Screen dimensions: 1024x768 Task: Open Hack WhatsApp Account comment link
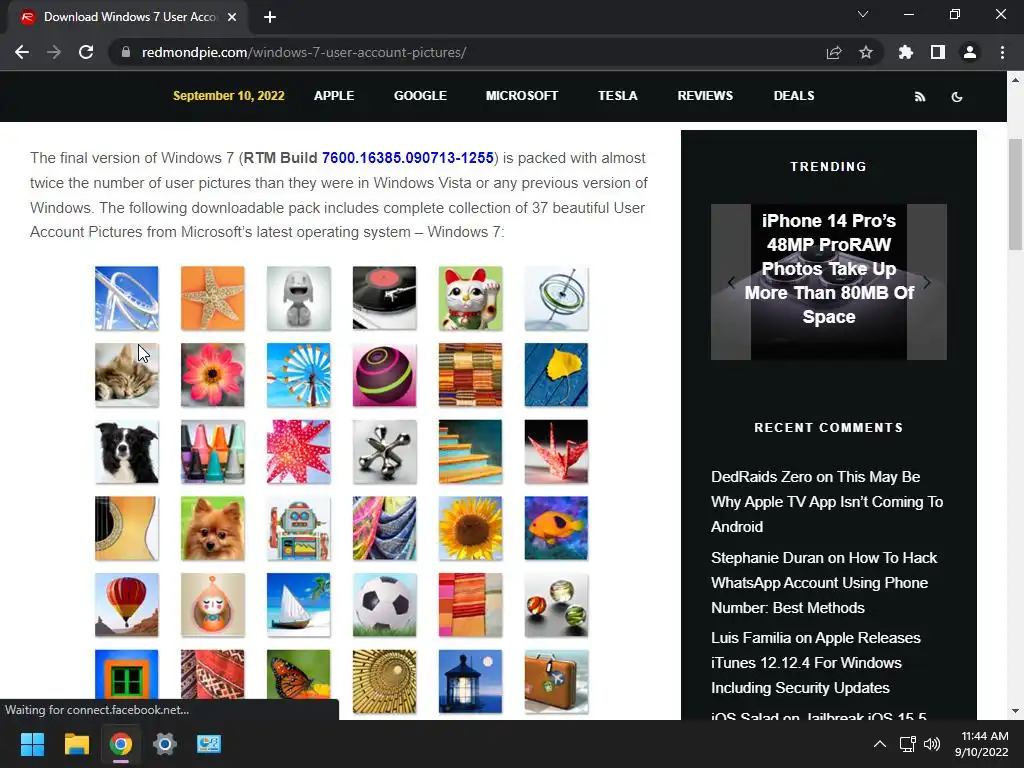(824, 583)
